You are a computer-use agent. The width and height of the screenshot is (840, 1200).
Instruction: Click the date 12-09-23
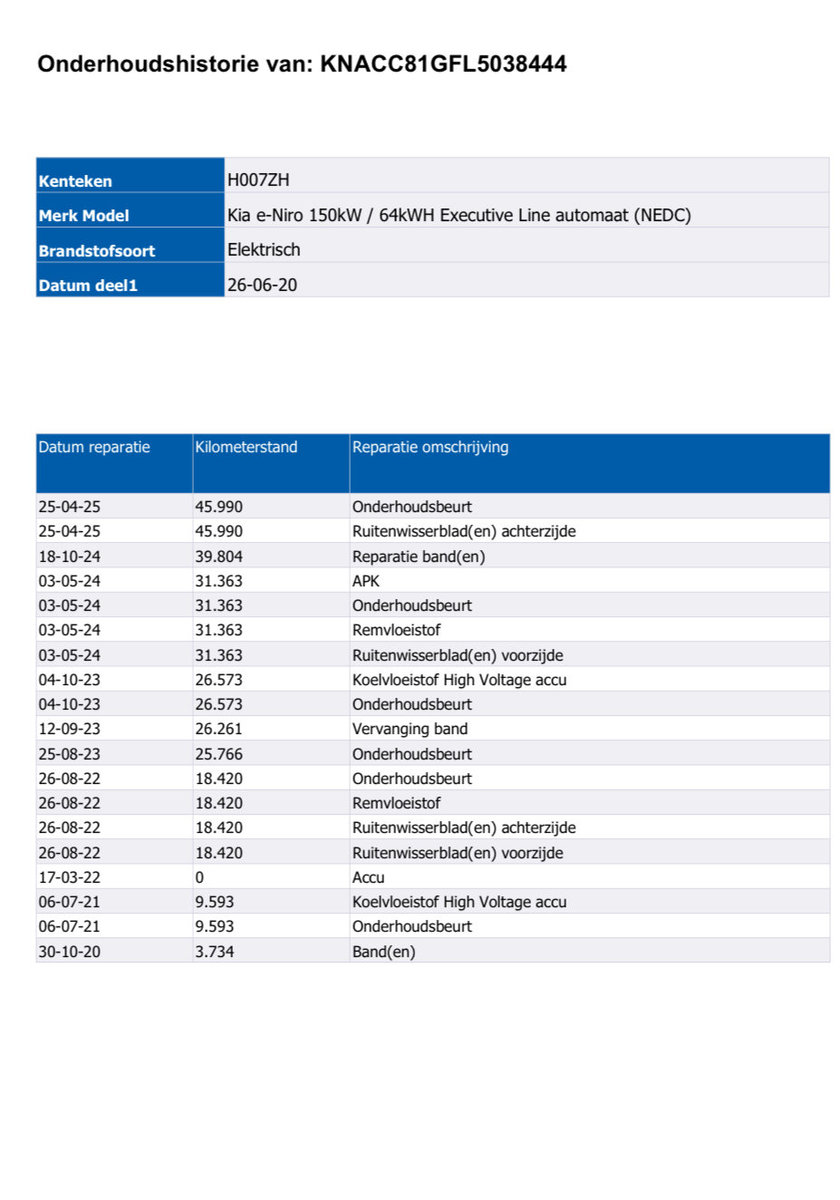(69, 729)
